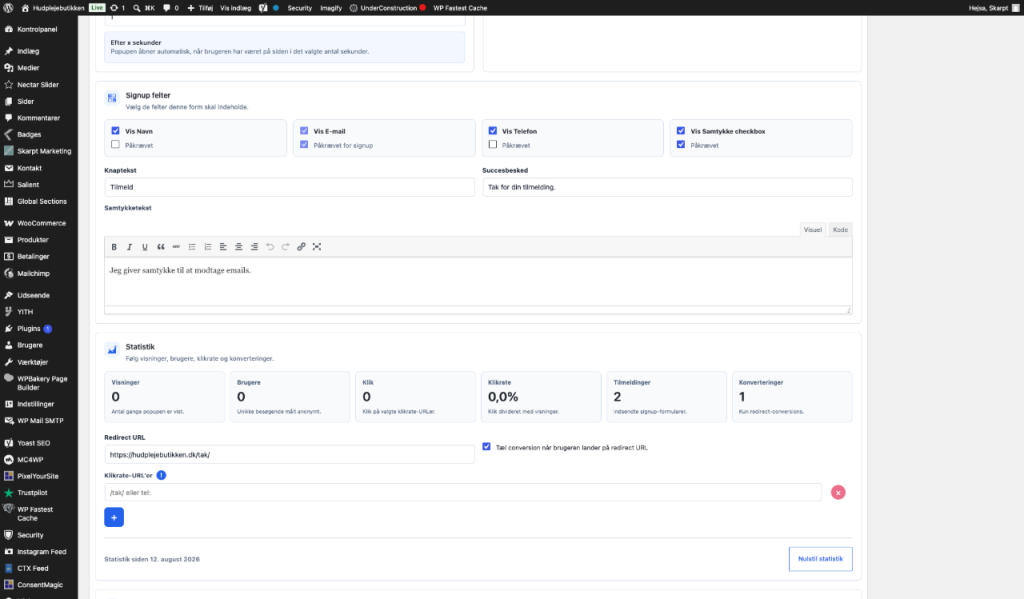Toggle the Vis E-mail checkbox
Viewport: 1024px width, 599px height.
pyautogui.click(x=304, y=131)
